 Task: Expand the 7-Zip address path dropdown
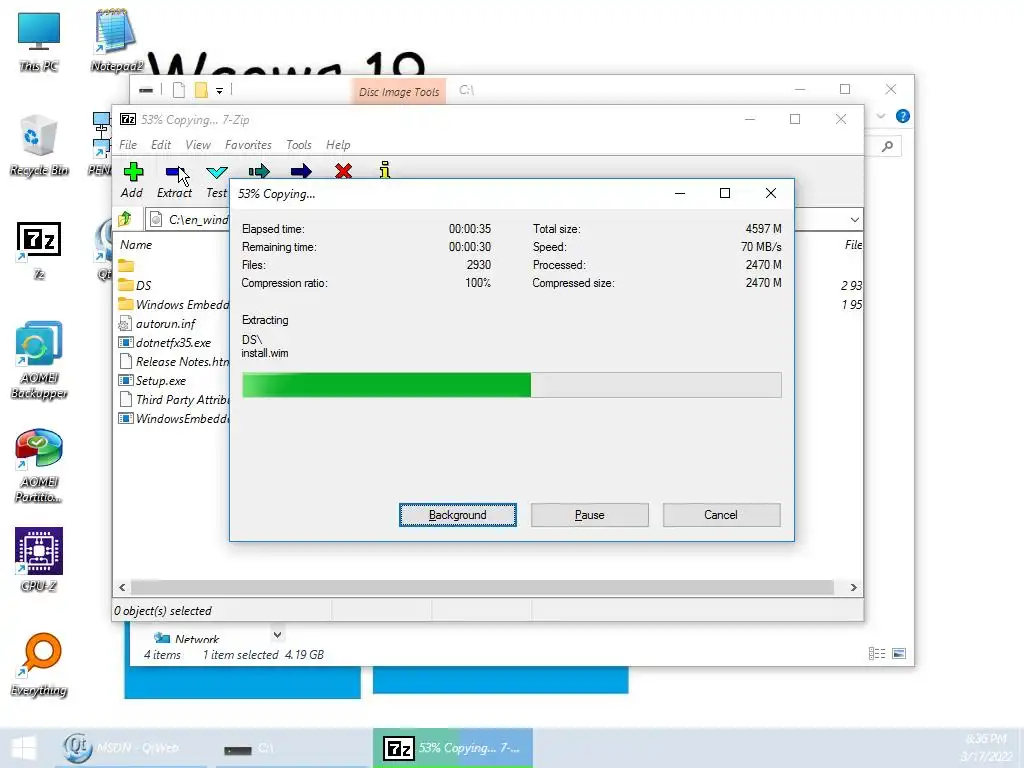pyautogui.click(x=854, y=219)
